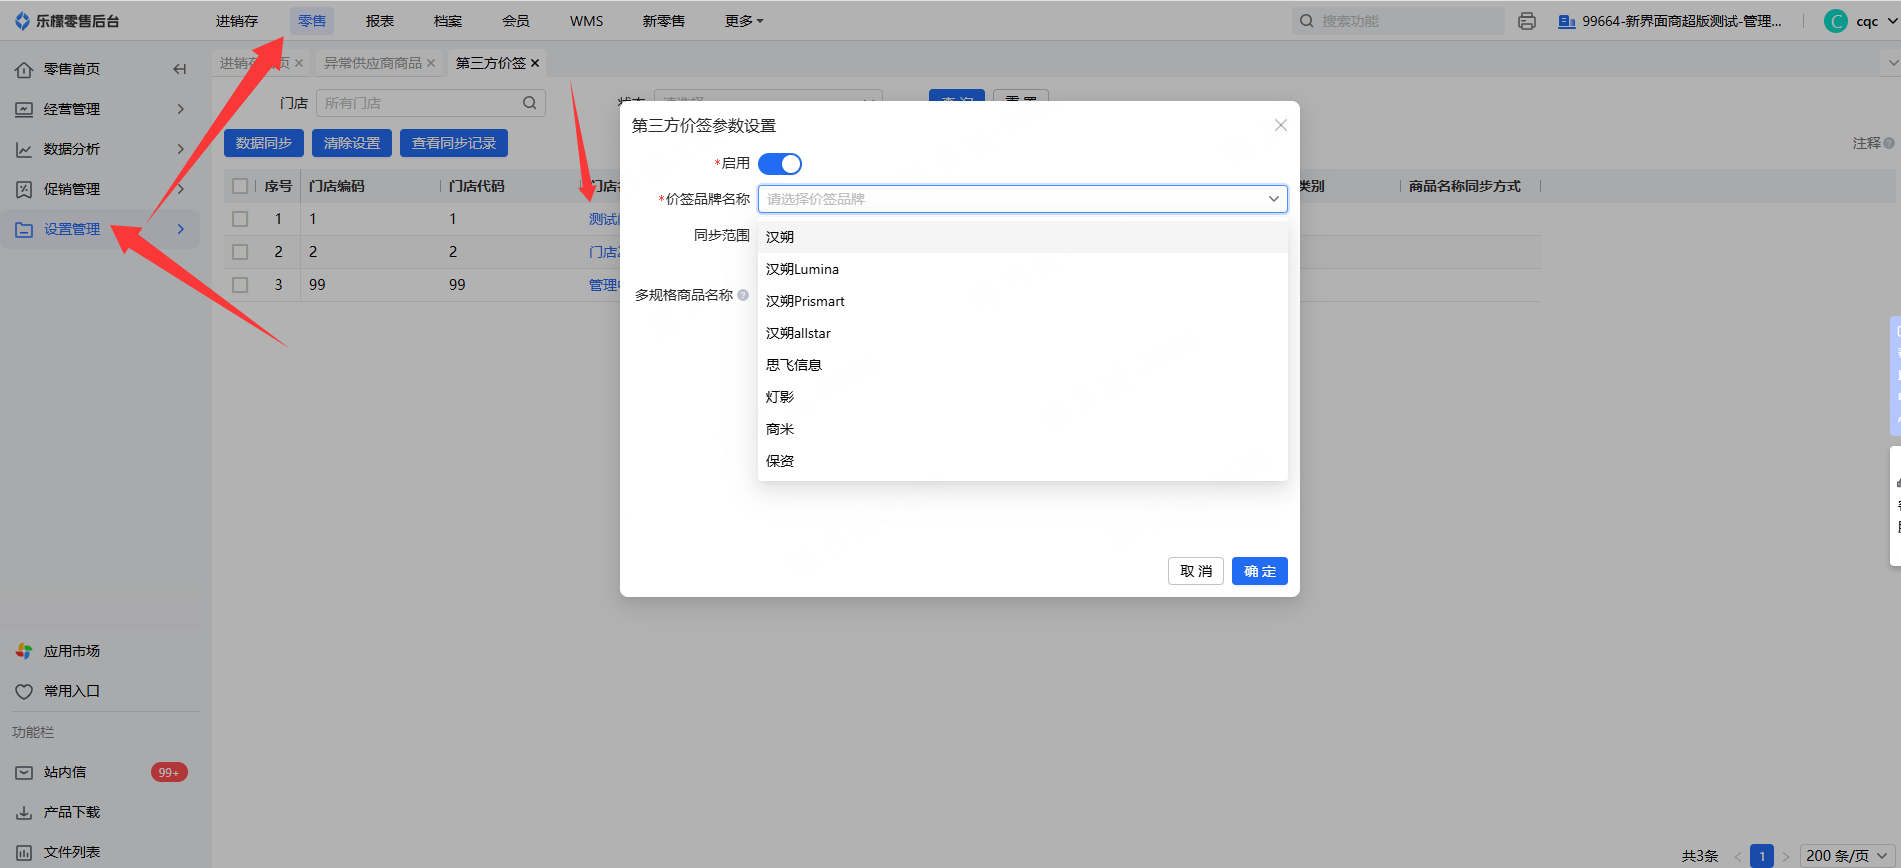Click the 常用入口 heart icon
This screenshot has width=1901, height=868.
click(24, 691)
